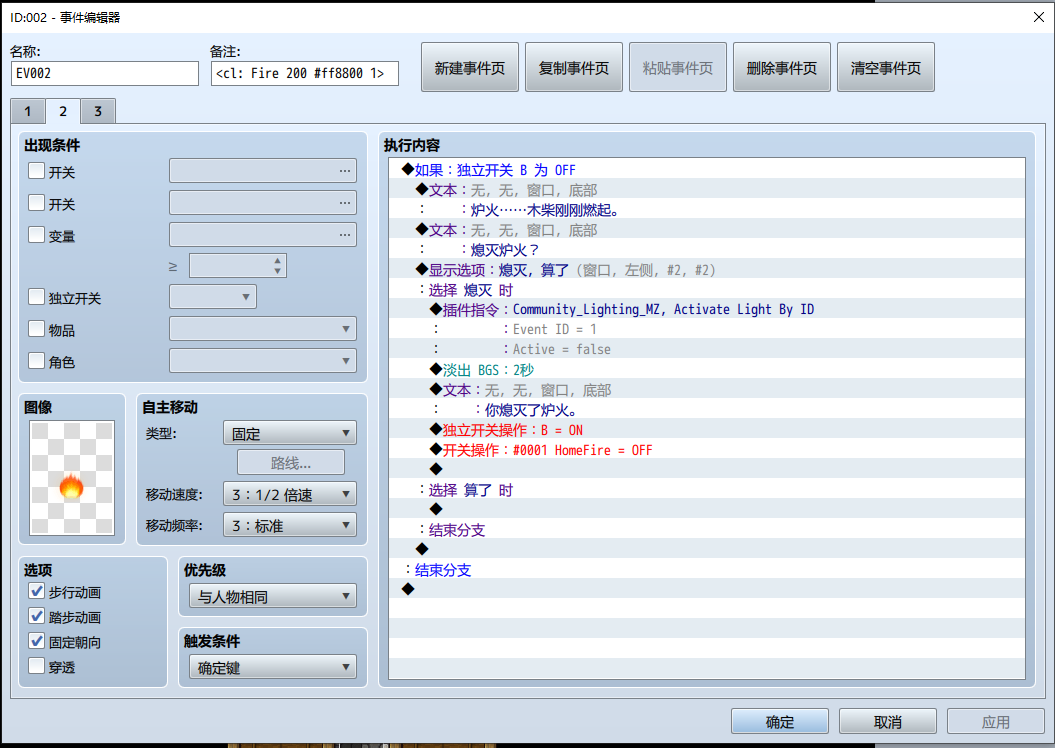The width and height of the screenshot is (1055, 748).
Task: Open the 角色 actor dropdown
Action: [x=262, y=361]
